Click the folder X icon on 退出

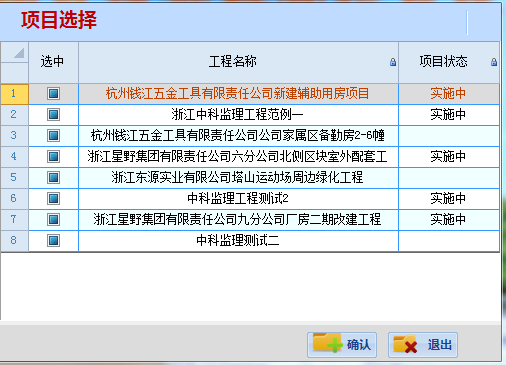405,344
